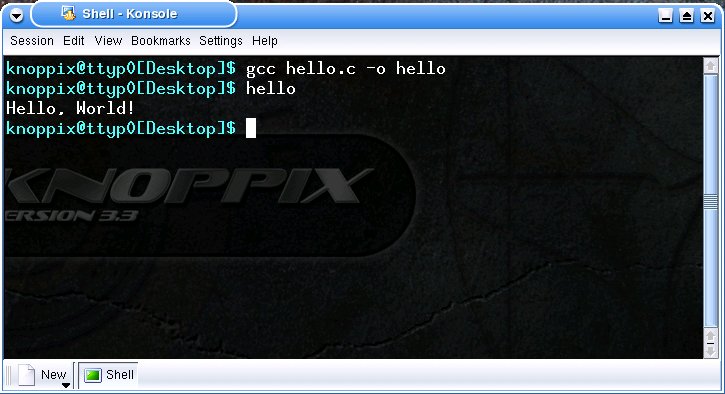Minimize the Konsole window
The height and width of the screenshot is (394, 725).
(x=665, y=17)
